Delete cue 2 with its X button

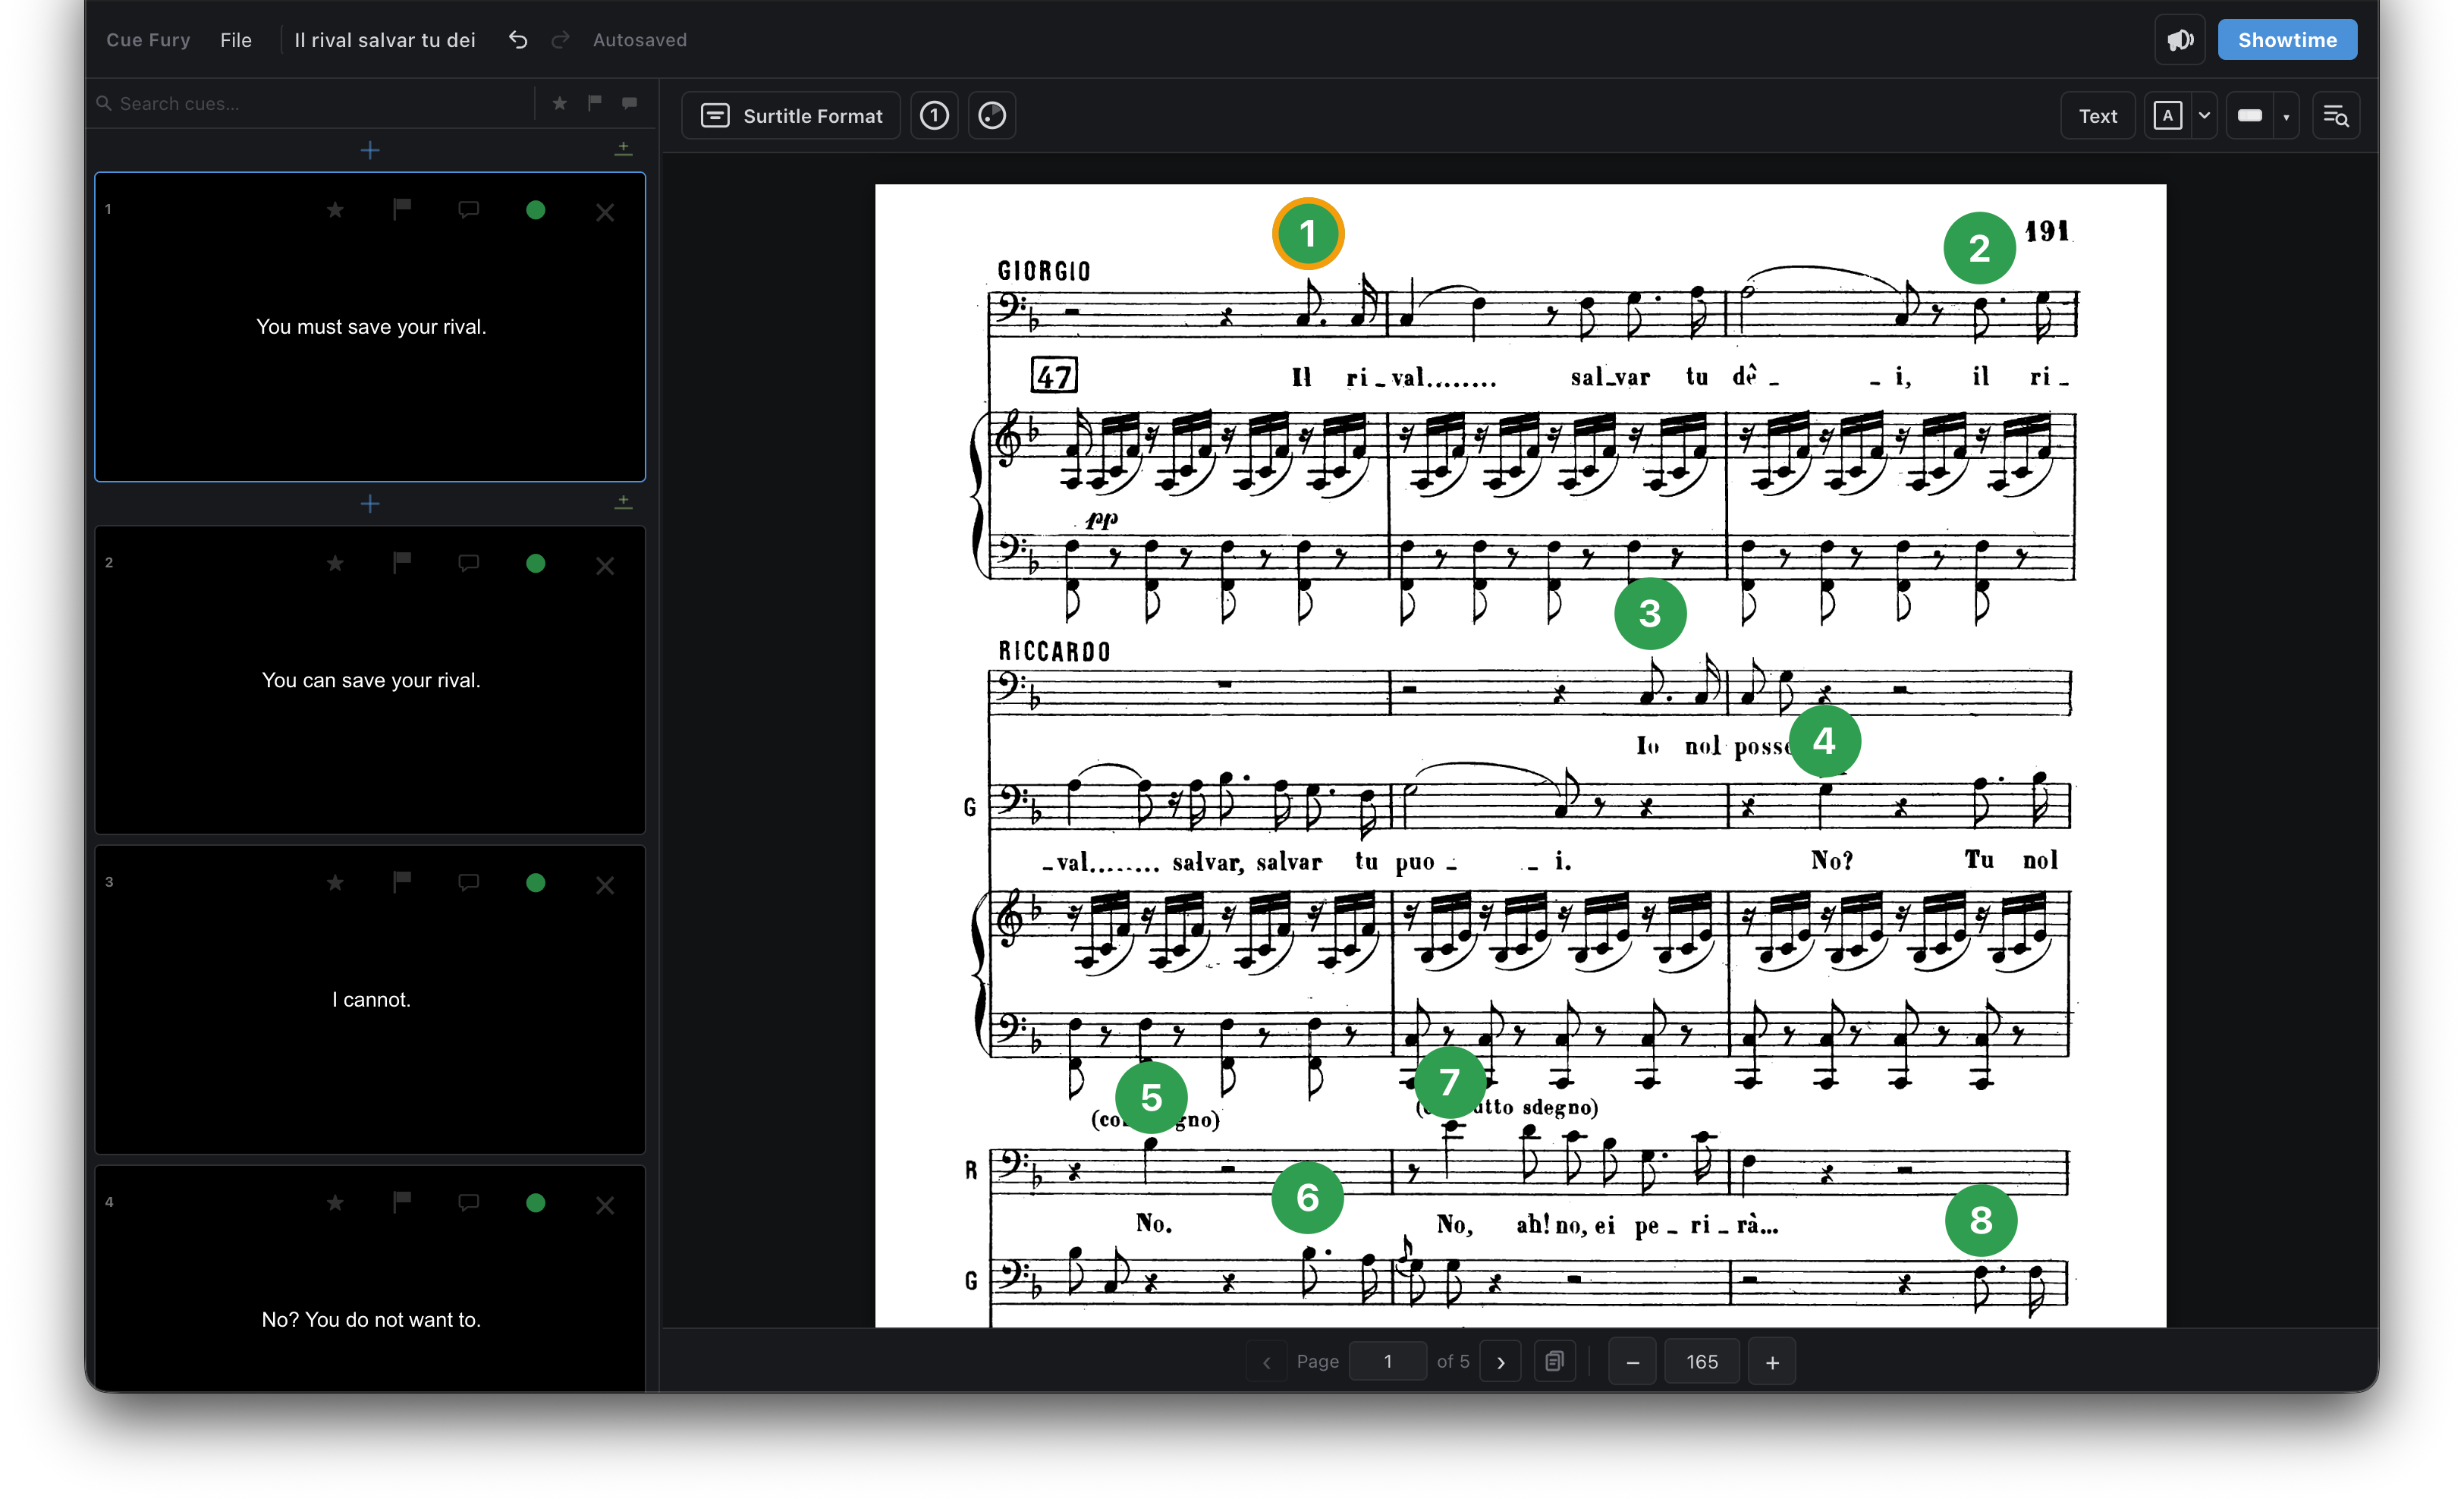pyautogui.click(x=605, y=566)
